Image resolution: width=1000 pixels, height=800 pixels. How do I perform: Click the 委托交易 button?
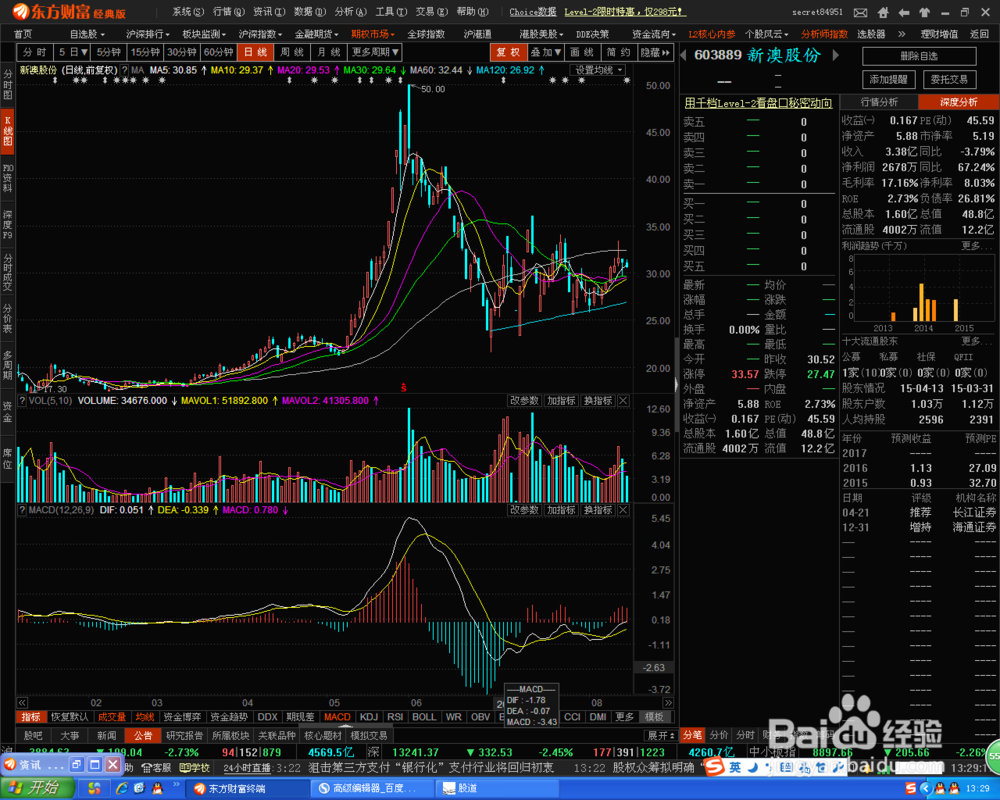click(949, 79)
